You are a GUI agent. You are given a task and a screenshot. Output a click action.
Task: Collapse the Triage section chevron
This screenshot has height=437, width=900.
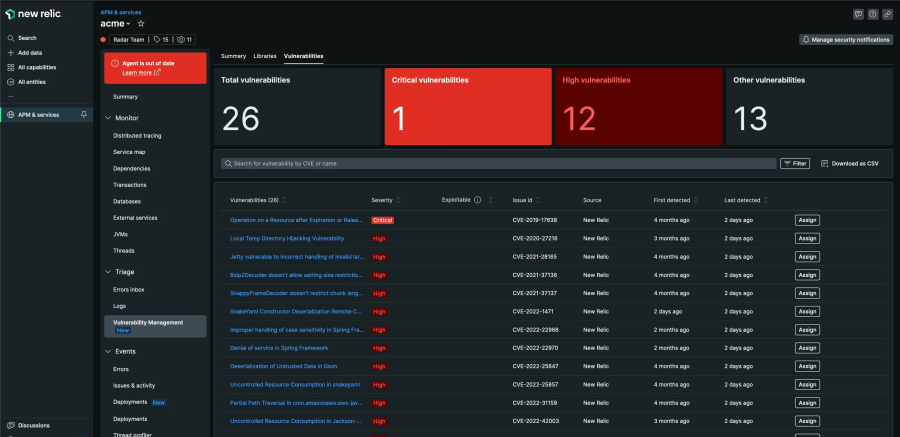click(107, 272)
